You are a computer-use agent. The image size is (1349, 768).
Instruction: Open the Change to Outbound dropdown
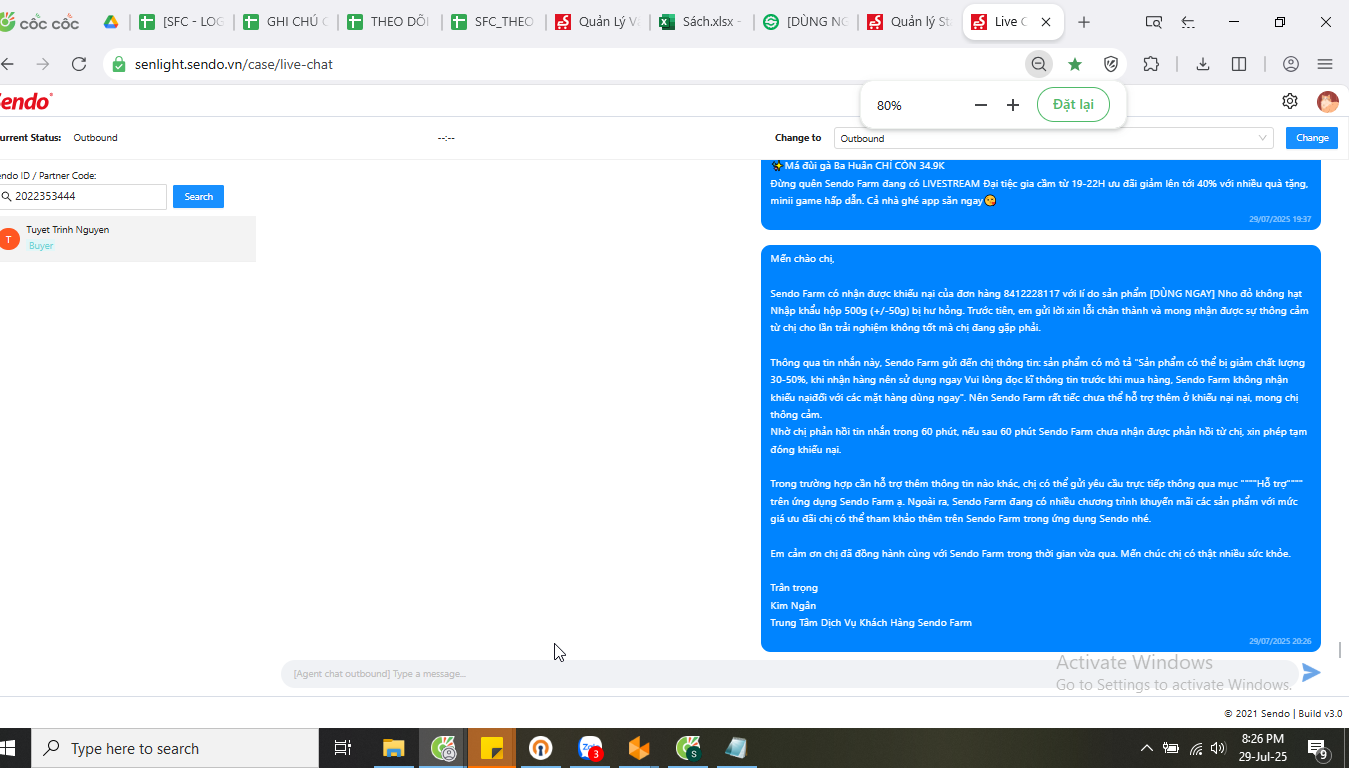pyautogui.click(x=1053, y=138)
